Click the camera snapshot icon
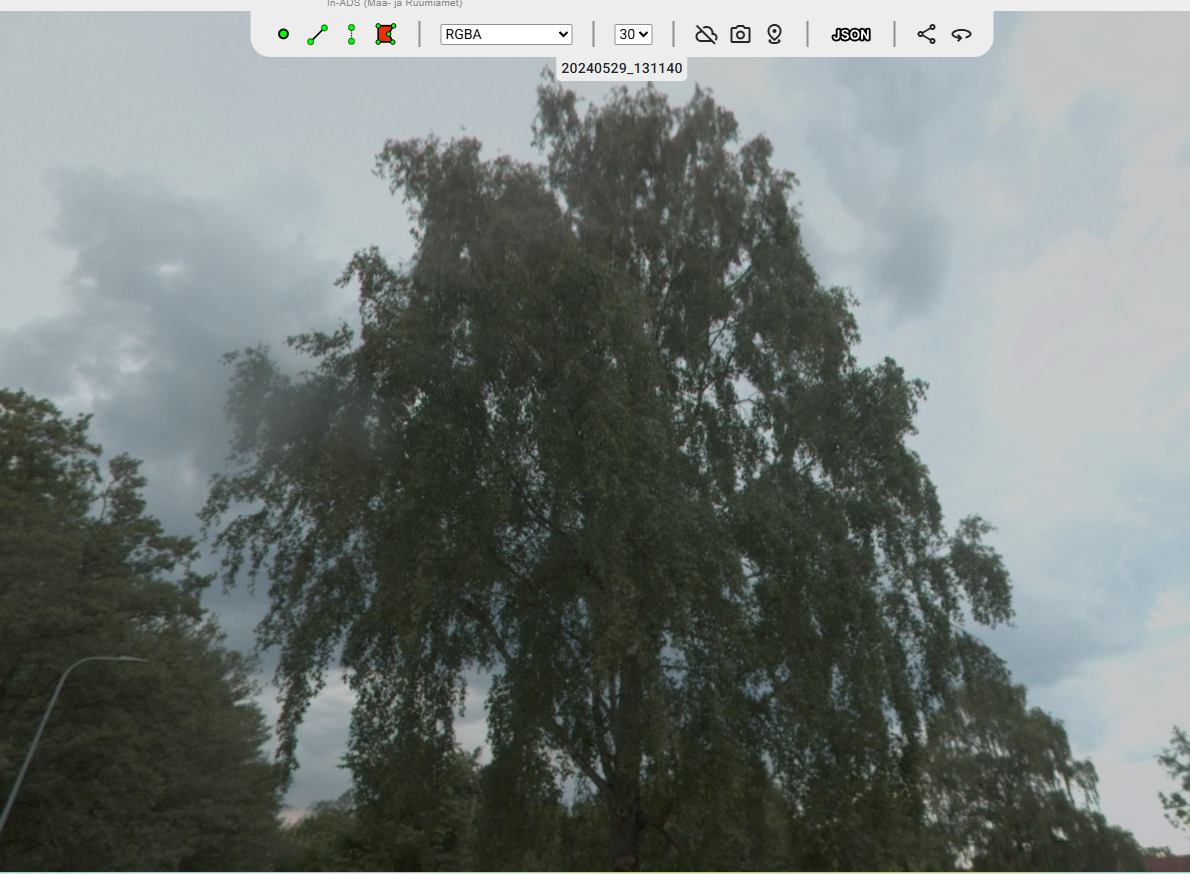This screenshot has width=1190, height=874. (x=740, y=34)
